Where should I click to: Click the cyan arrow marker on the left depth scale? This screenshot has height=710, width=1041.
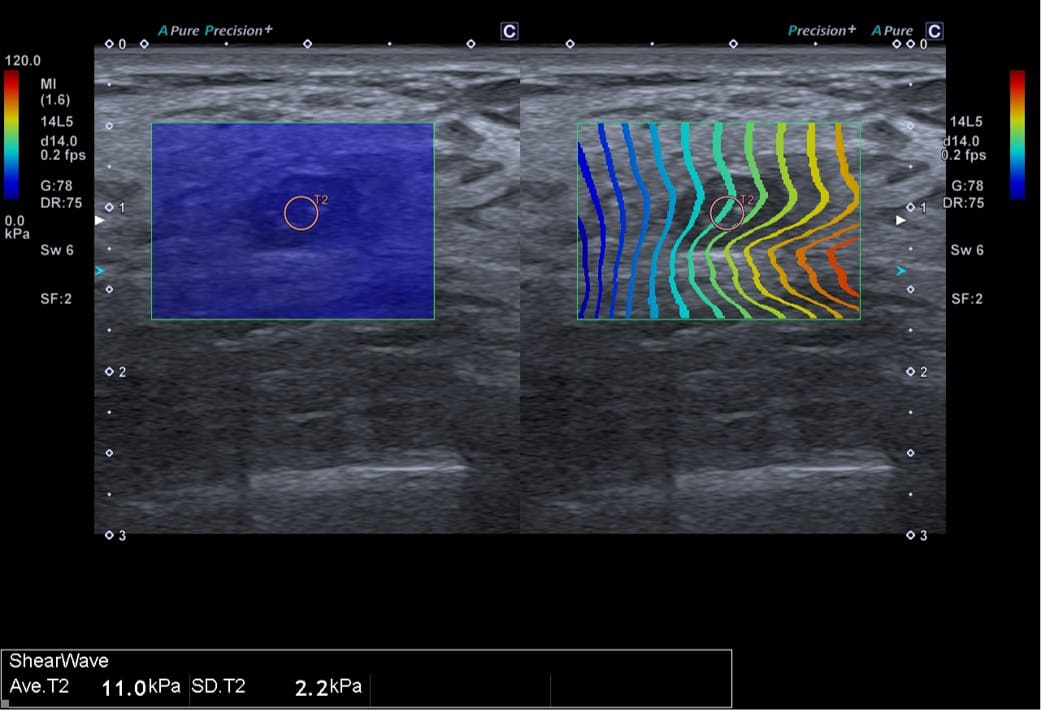click(100, 271)
